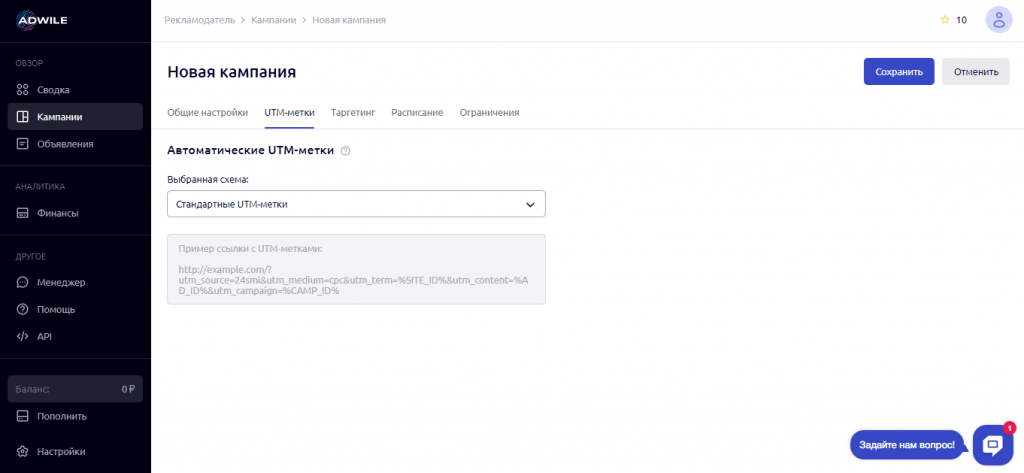This screenshot has height=473, width=1024.
Task: Click the Пополнить balance item
Action: pos(61,416)
